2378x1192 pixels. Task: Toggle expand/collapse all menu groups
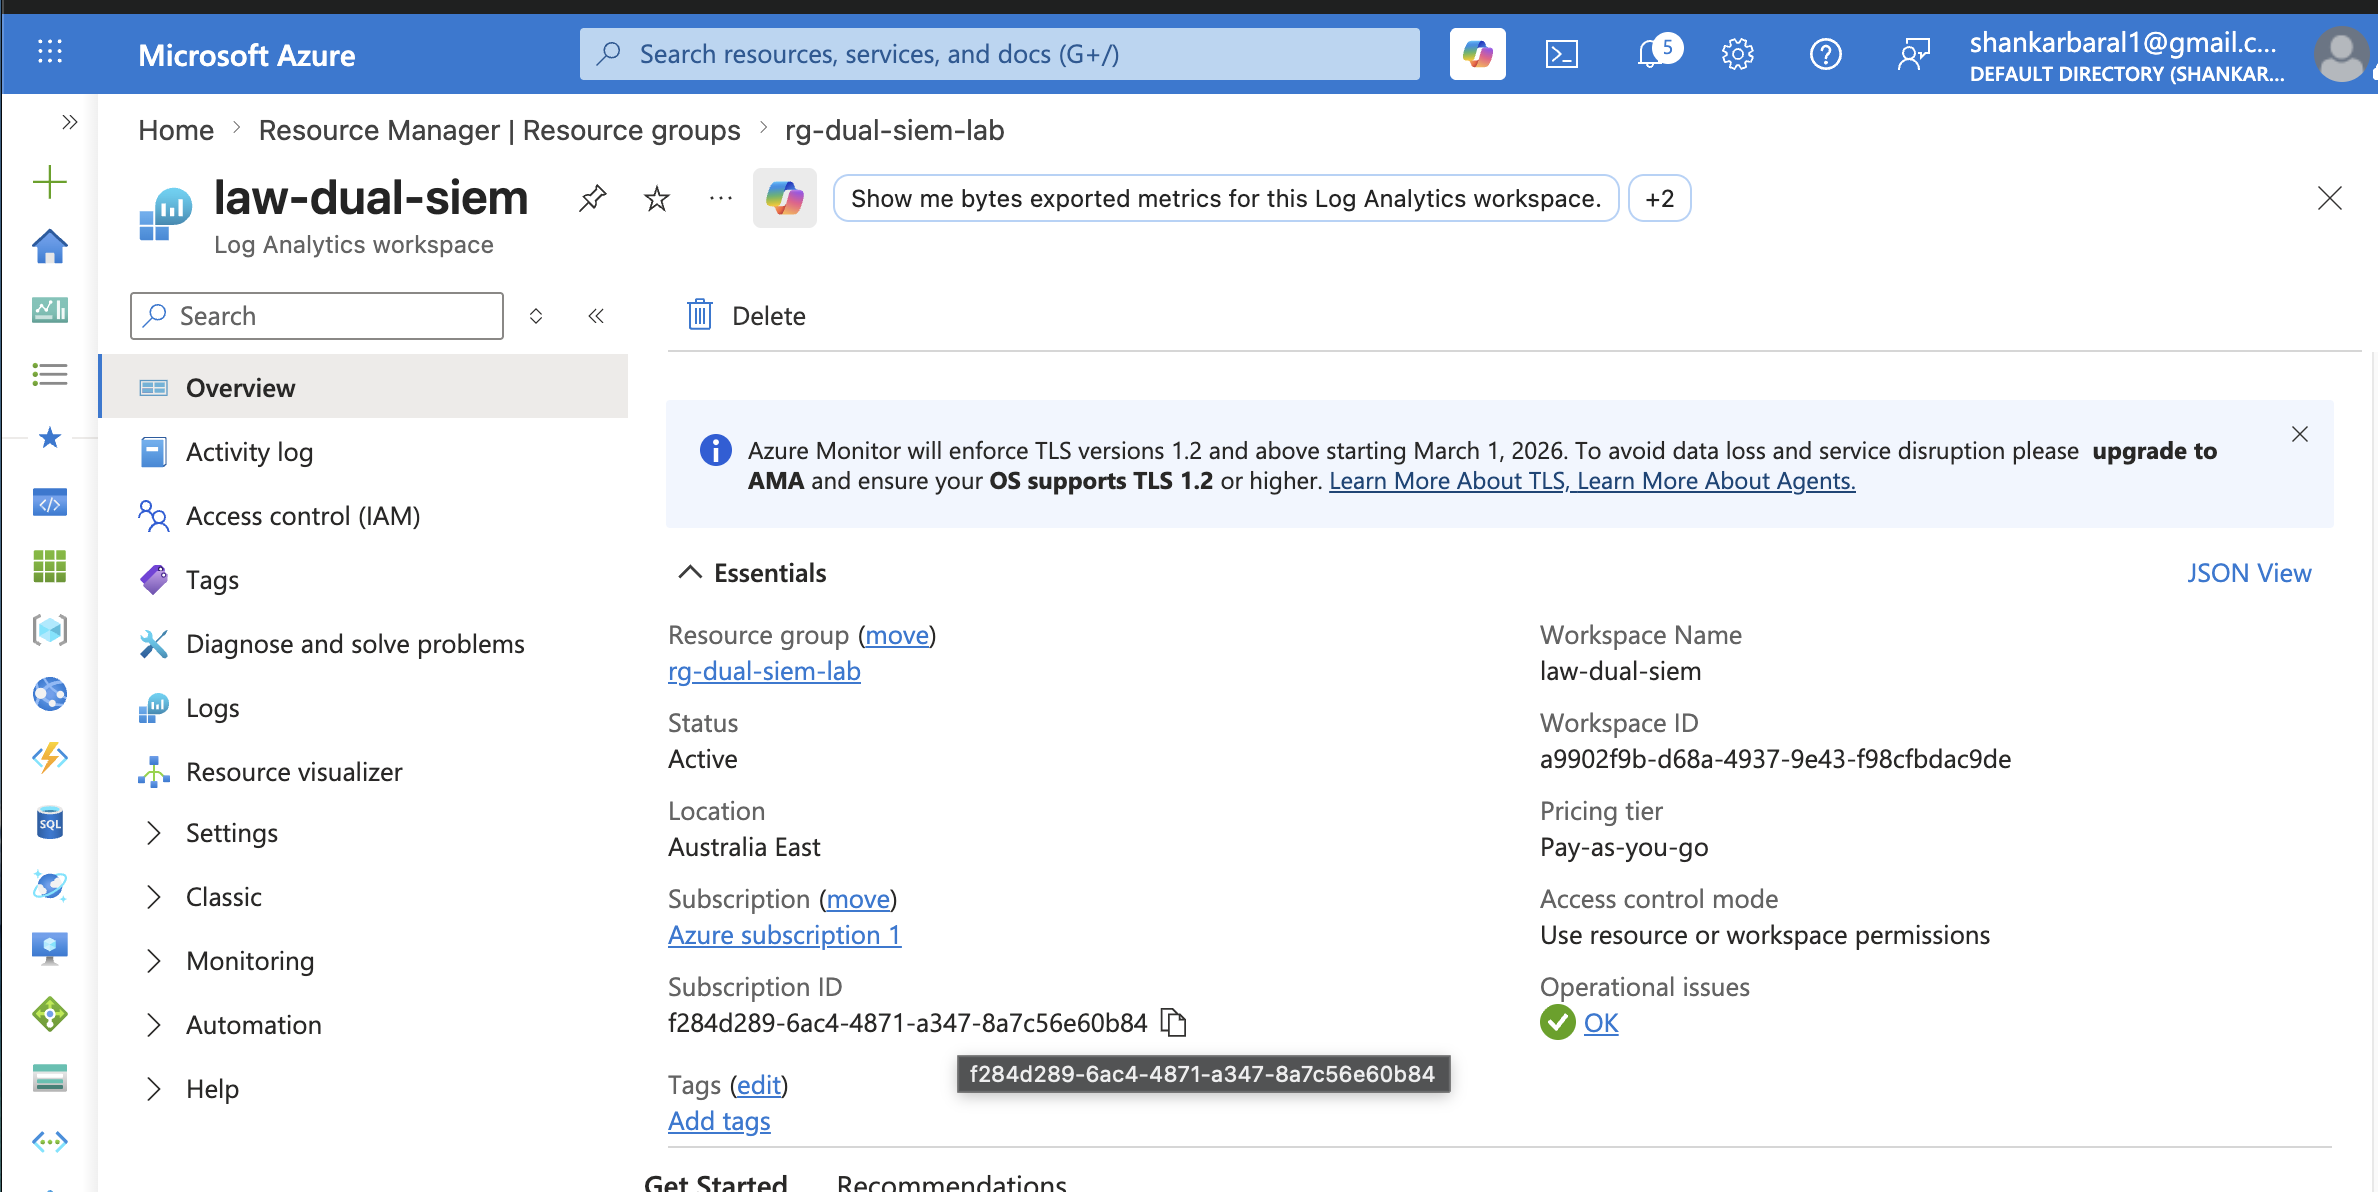(x=536, y=316)
